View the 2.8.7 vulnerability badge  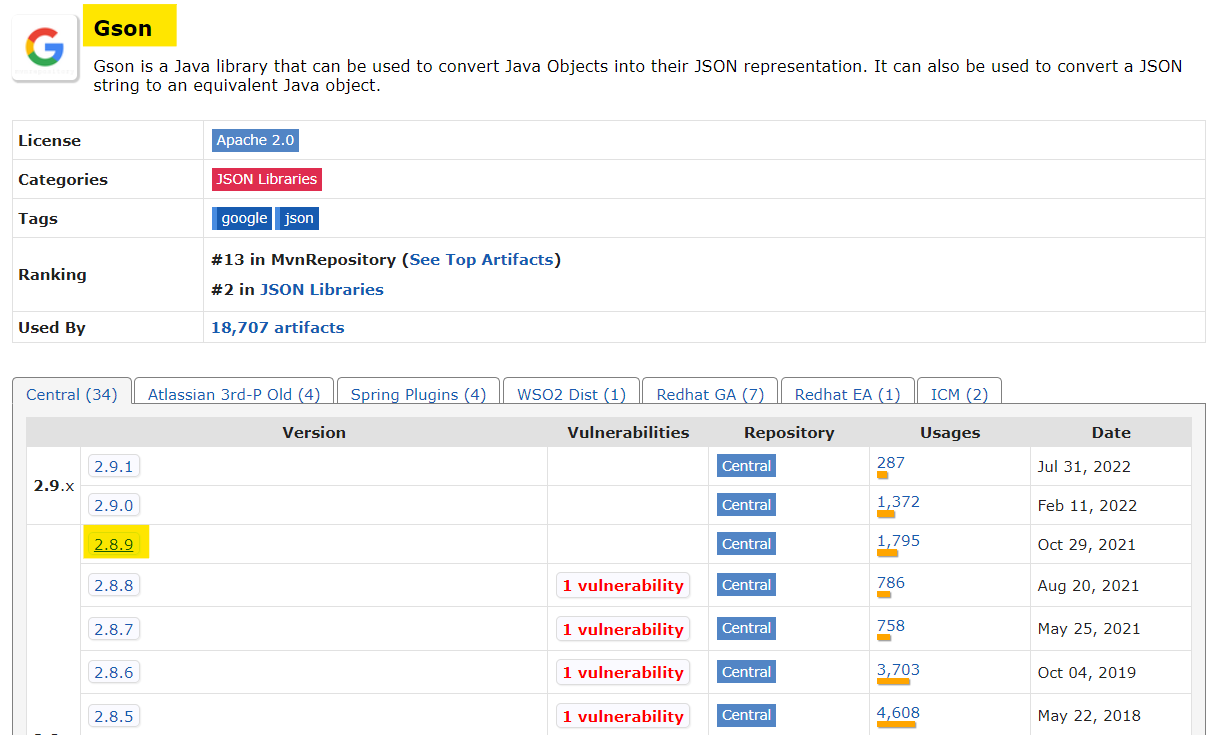[623, 629]
